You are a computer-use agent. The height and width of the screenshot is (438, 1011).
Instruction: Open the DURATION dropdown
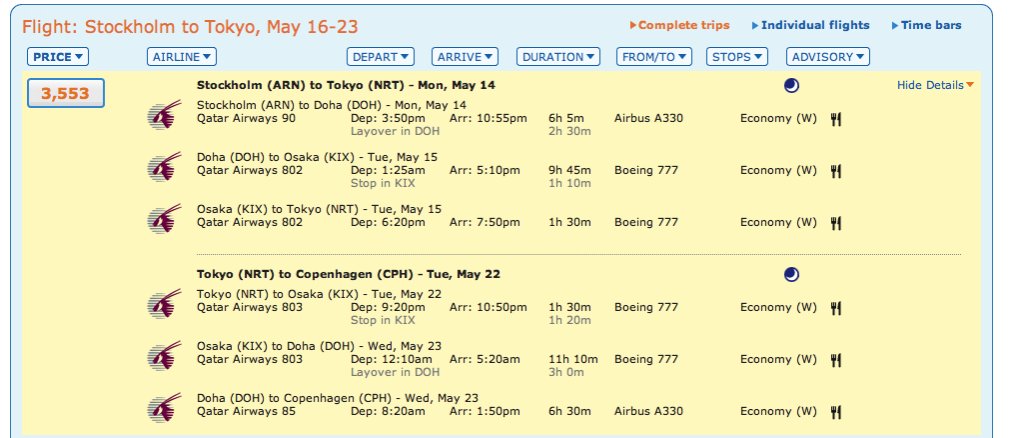click(559, 57)
